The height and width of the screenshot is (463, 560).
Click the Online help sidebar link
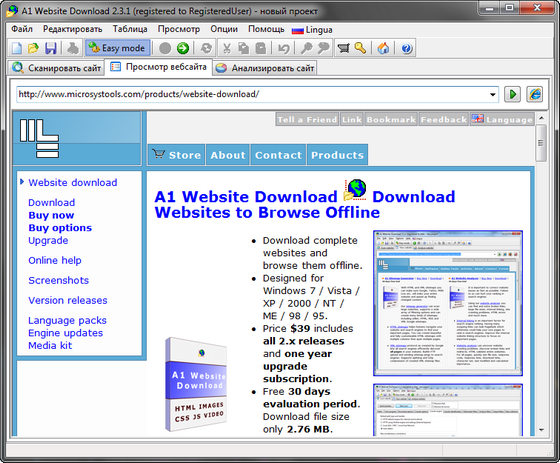[x=55, y=260]
